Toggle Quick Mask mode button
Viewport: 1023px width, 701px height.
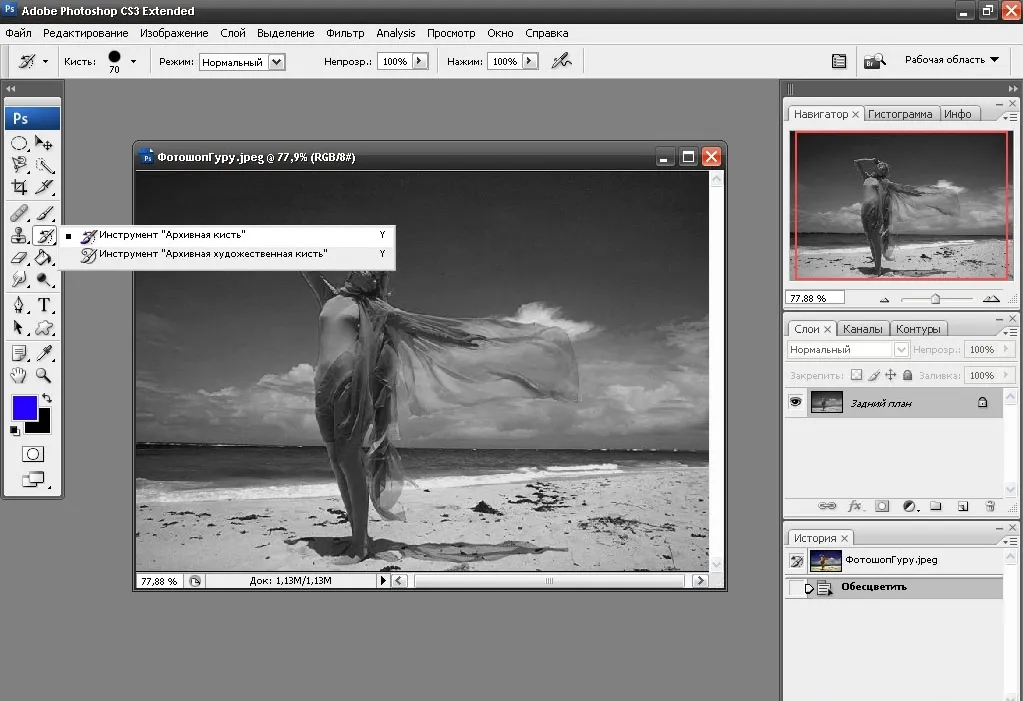click(x=33, y=454)
